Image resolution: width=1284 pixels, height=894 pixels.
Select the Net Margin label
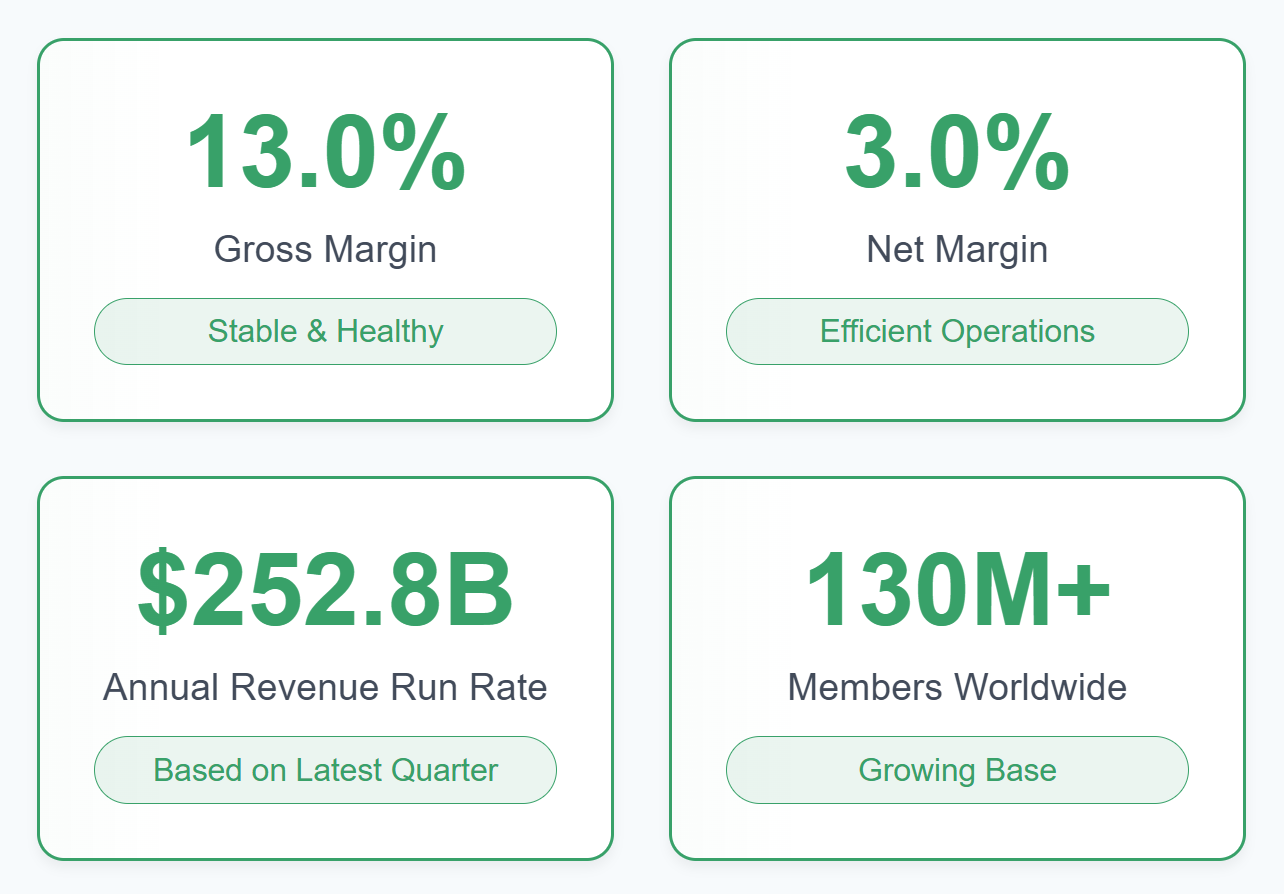[x=957, y=249]
